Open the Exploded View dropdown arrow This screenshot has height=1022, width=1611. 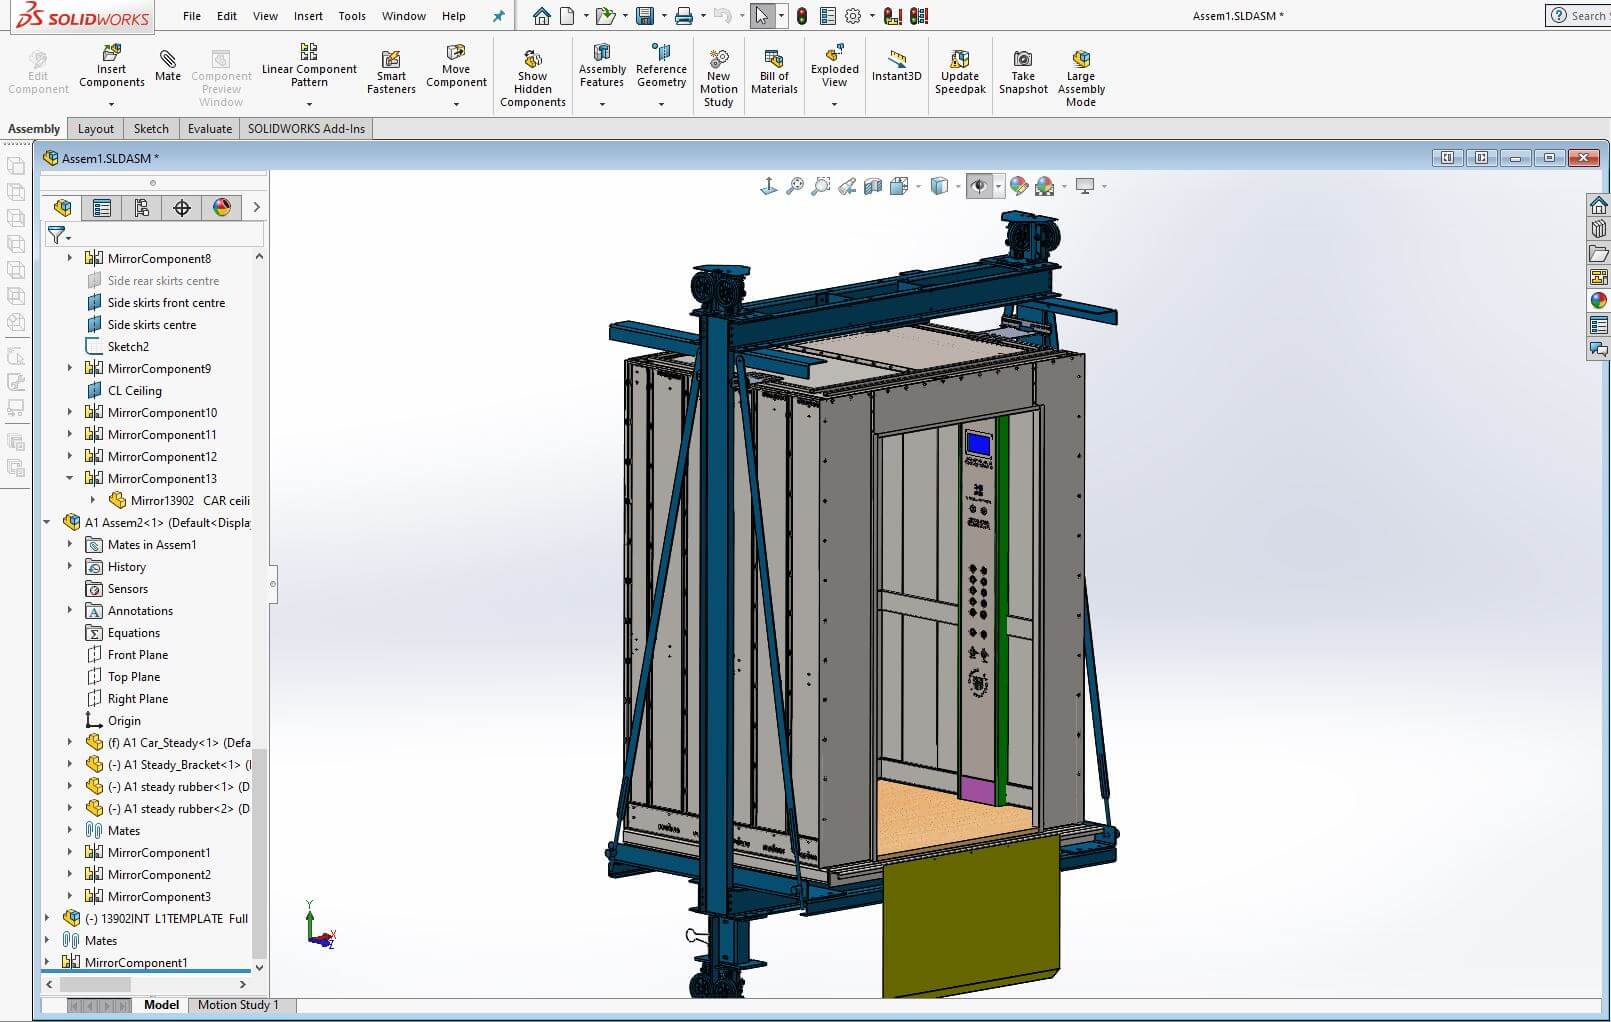tap(834, 104)
